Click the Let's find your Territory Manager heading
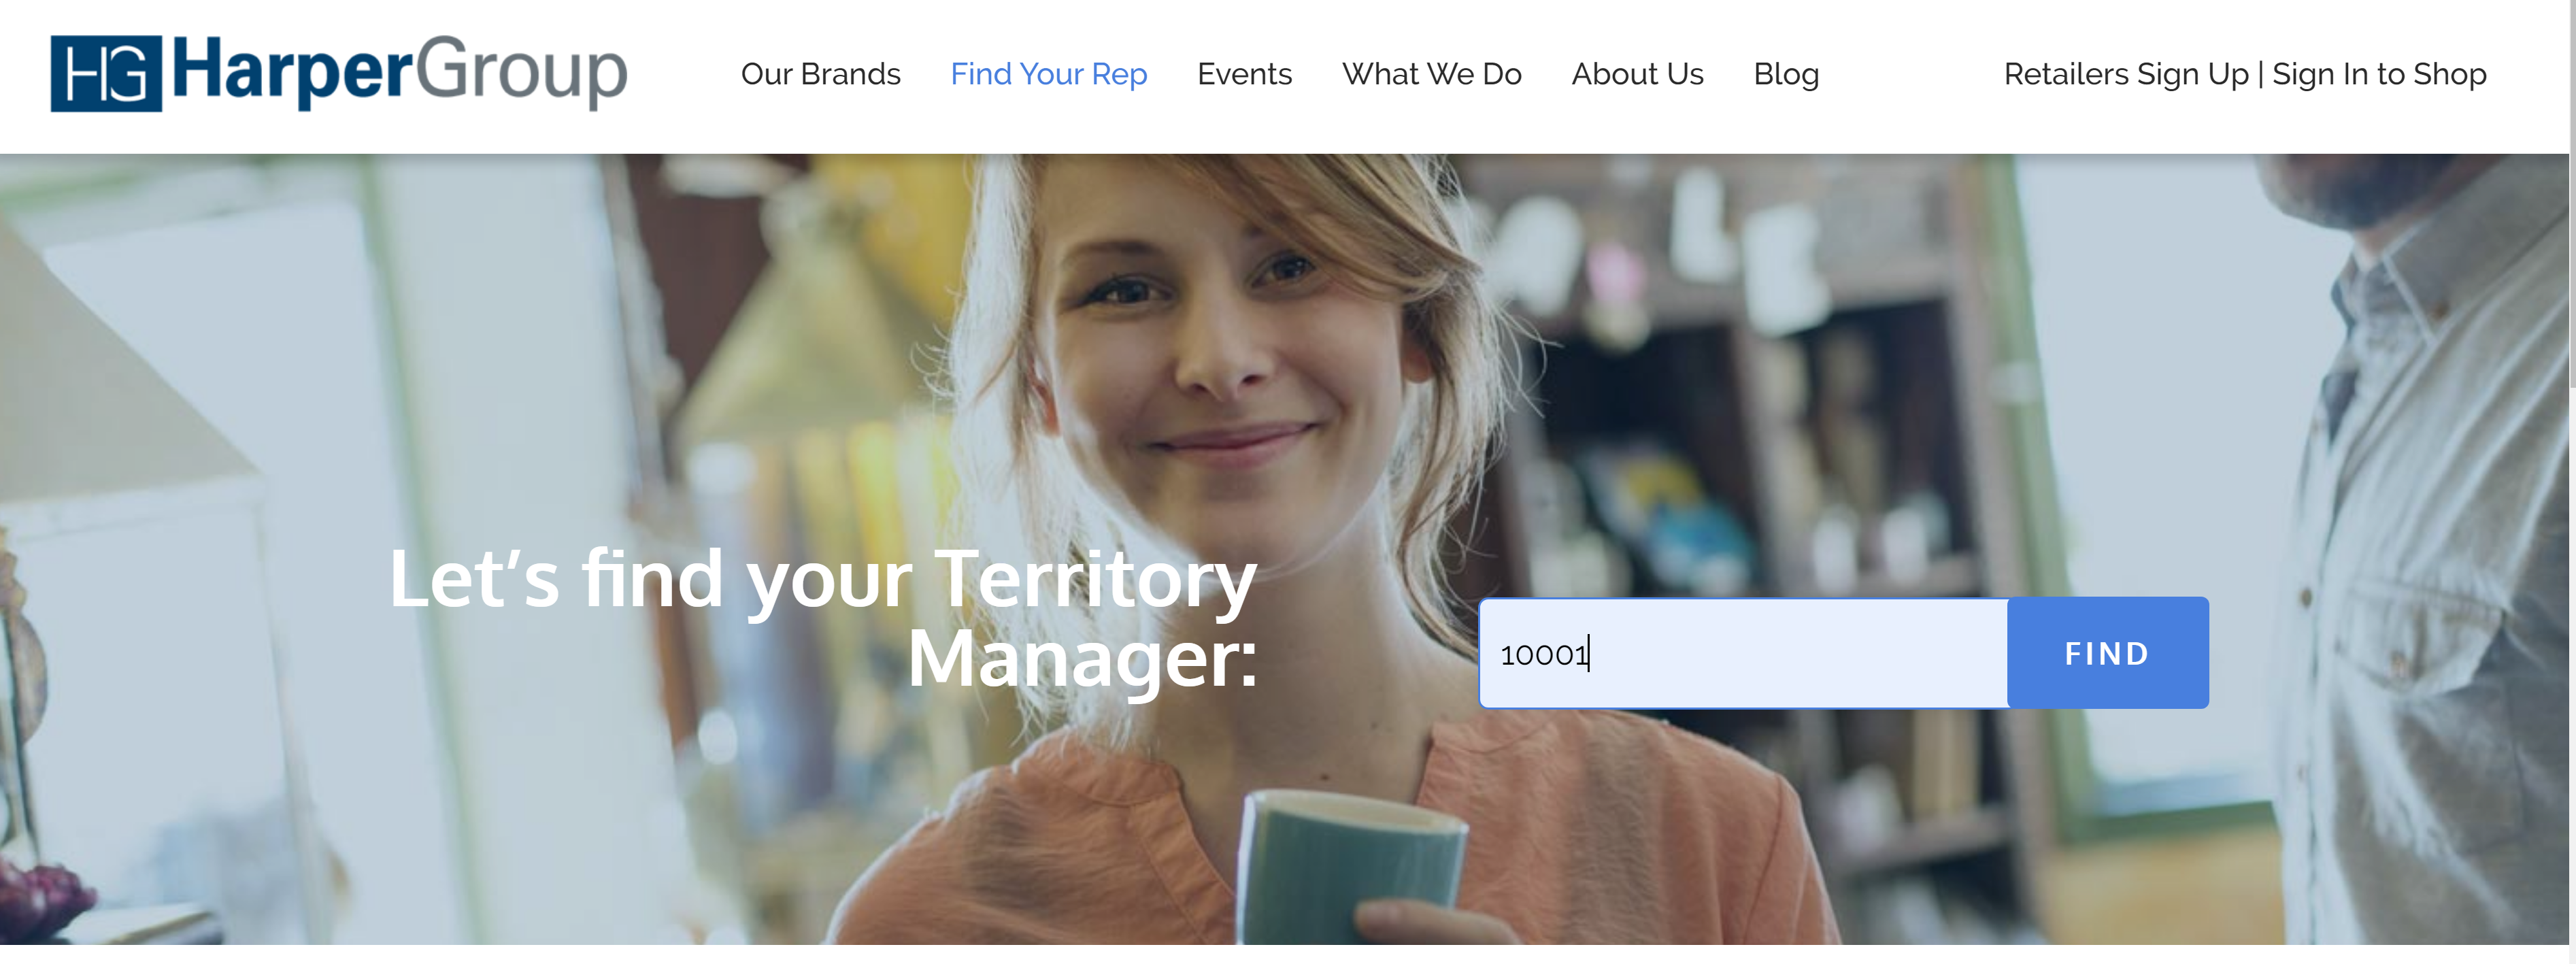This screenshot has height=964, width=2576. tap(822, 618)
